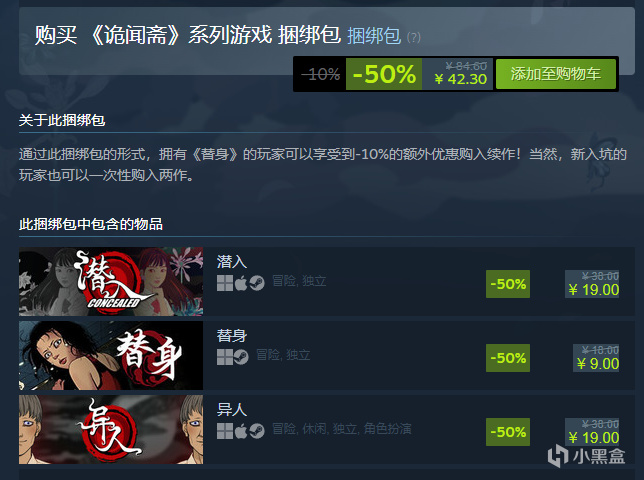Click the ¥ 9.00 price for 替身
This screenshot has height=480, width=644.
[598, 364]
